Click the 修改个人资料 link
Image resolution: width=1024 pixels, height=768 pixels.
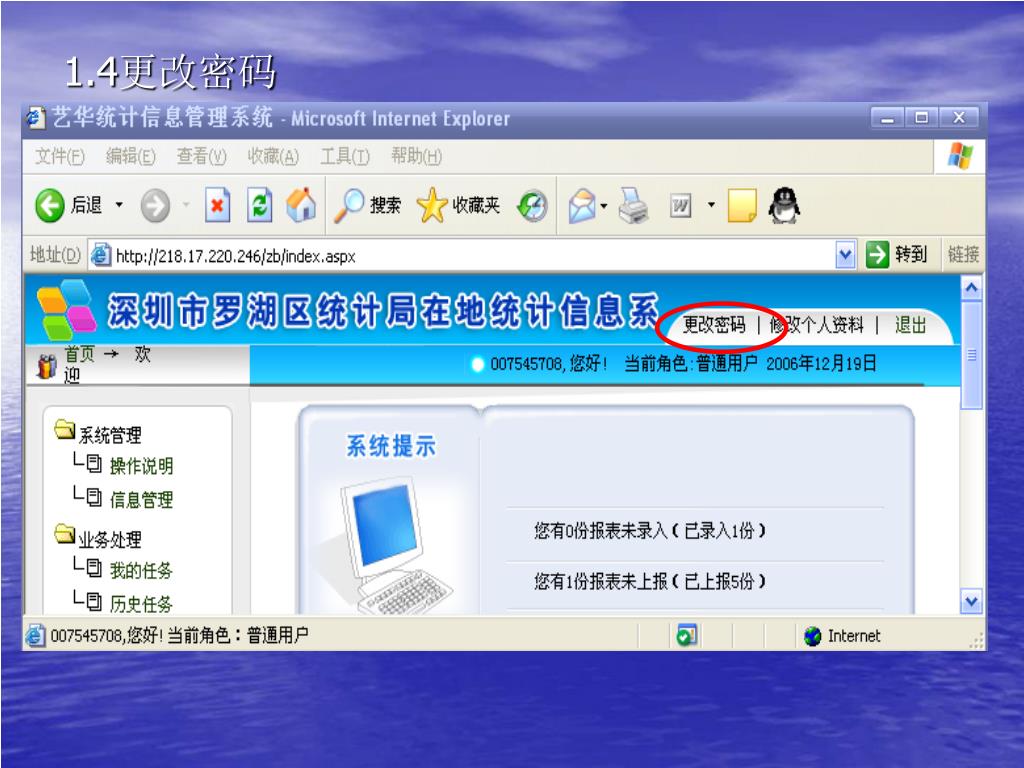click(x=816, y=325)
